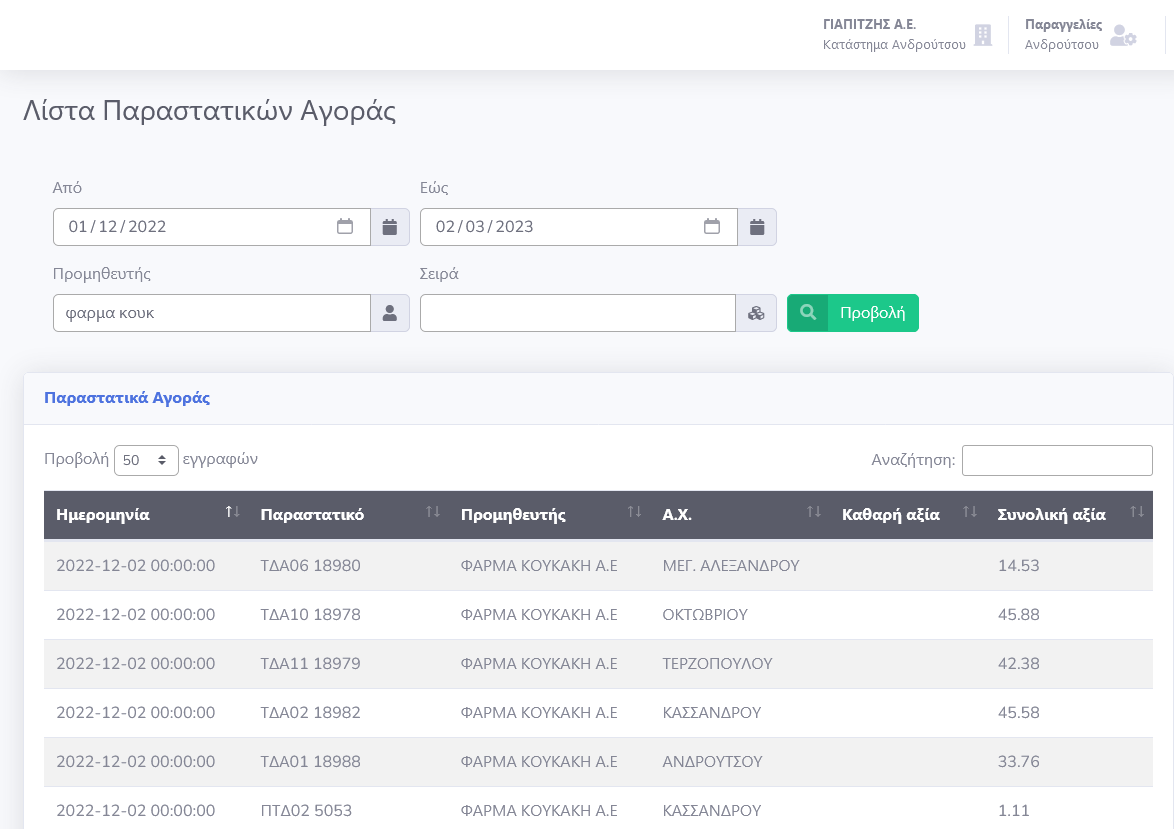Select document ΤΔΑ01 18988
This screenshot has width=1174, height=829.
tap(310, 762)
